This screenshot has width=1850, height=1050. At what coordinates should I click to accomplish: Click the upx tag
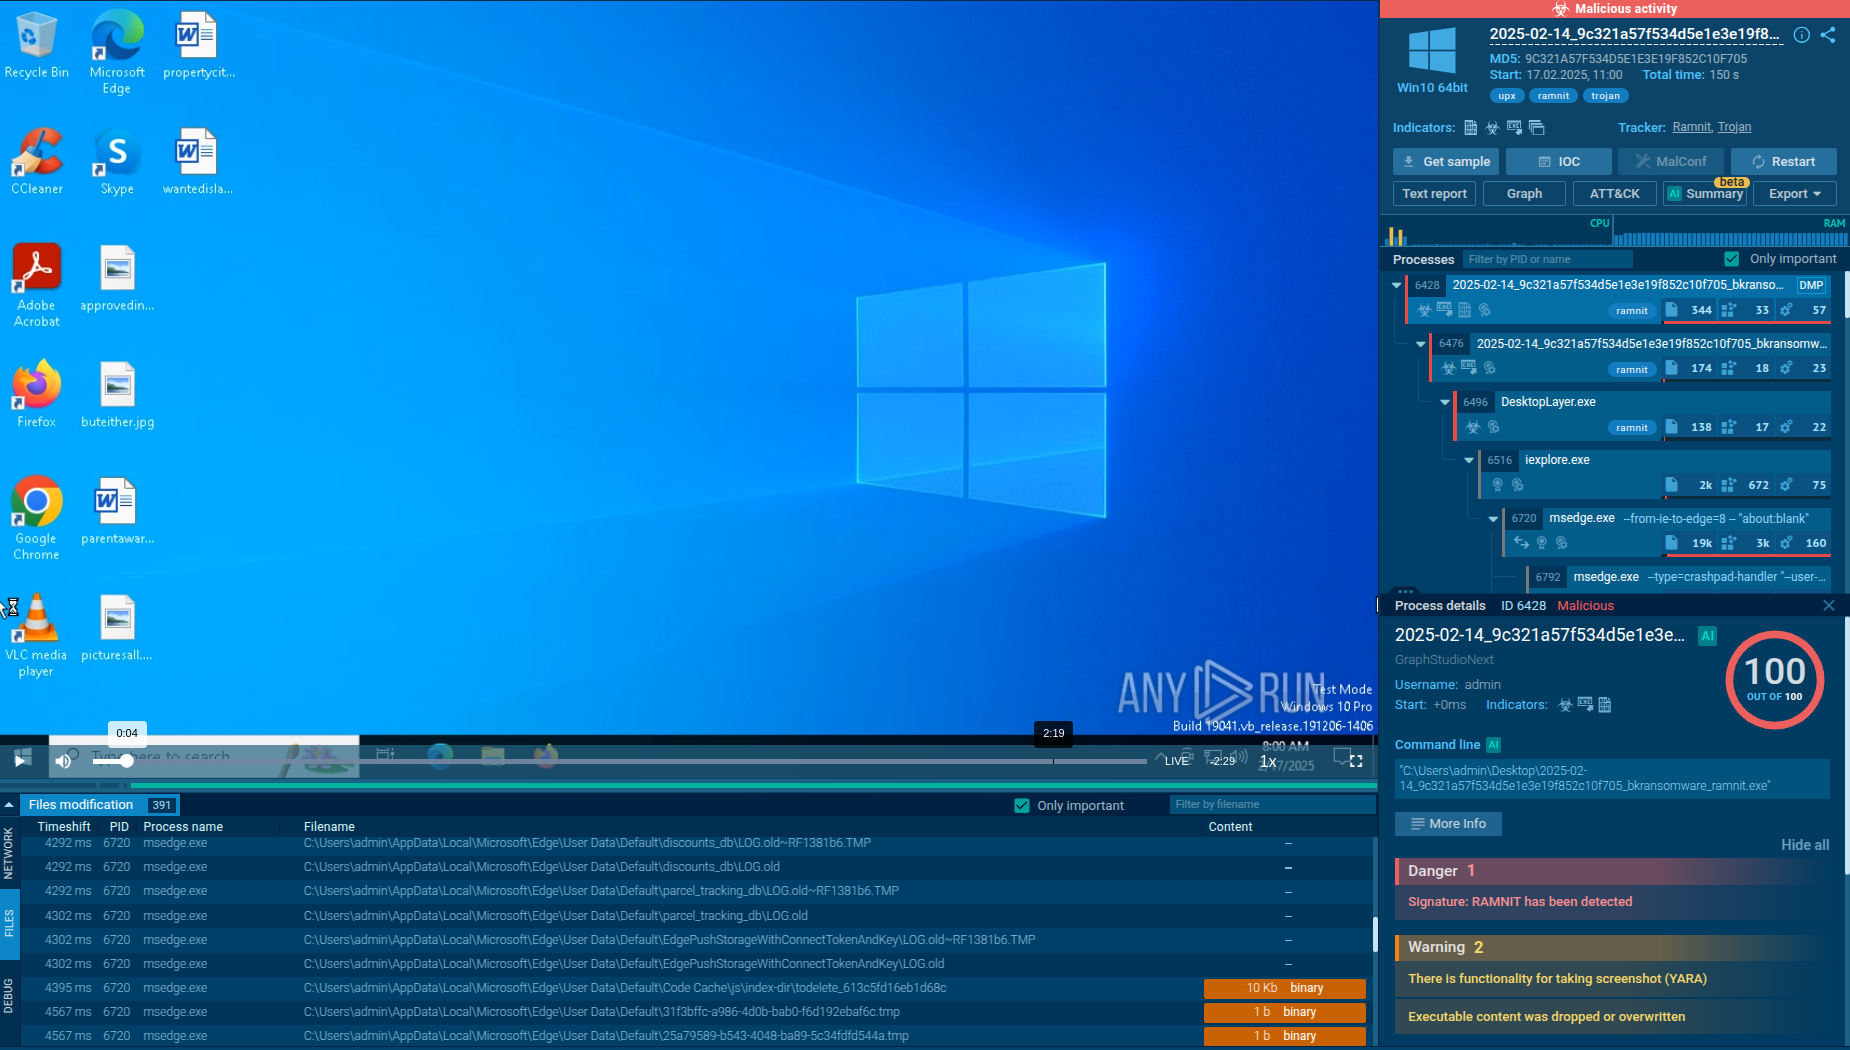(x=1507, y=96)
